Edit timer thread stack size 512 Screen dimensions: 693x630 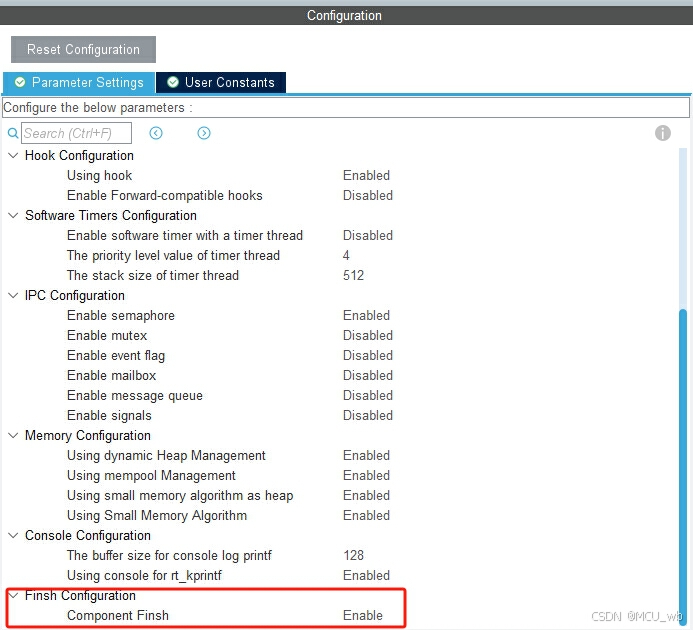point(353,275)
